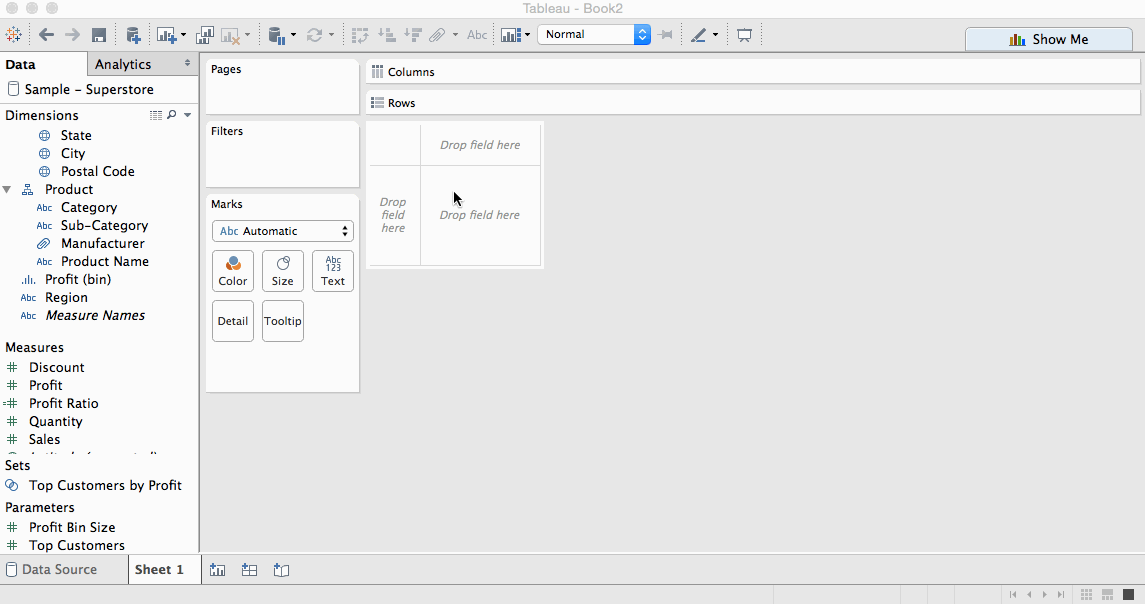Select the Postal Code dimension field

click(x=98, y=172)
